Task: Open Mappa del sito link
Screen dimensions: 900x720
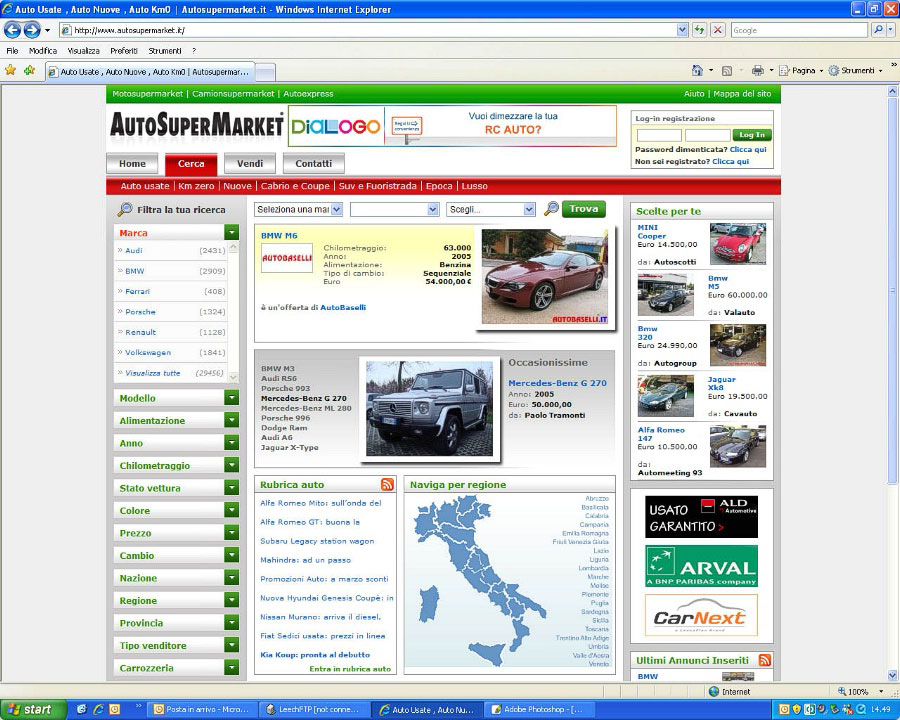Action: click(x=742, y=94)
